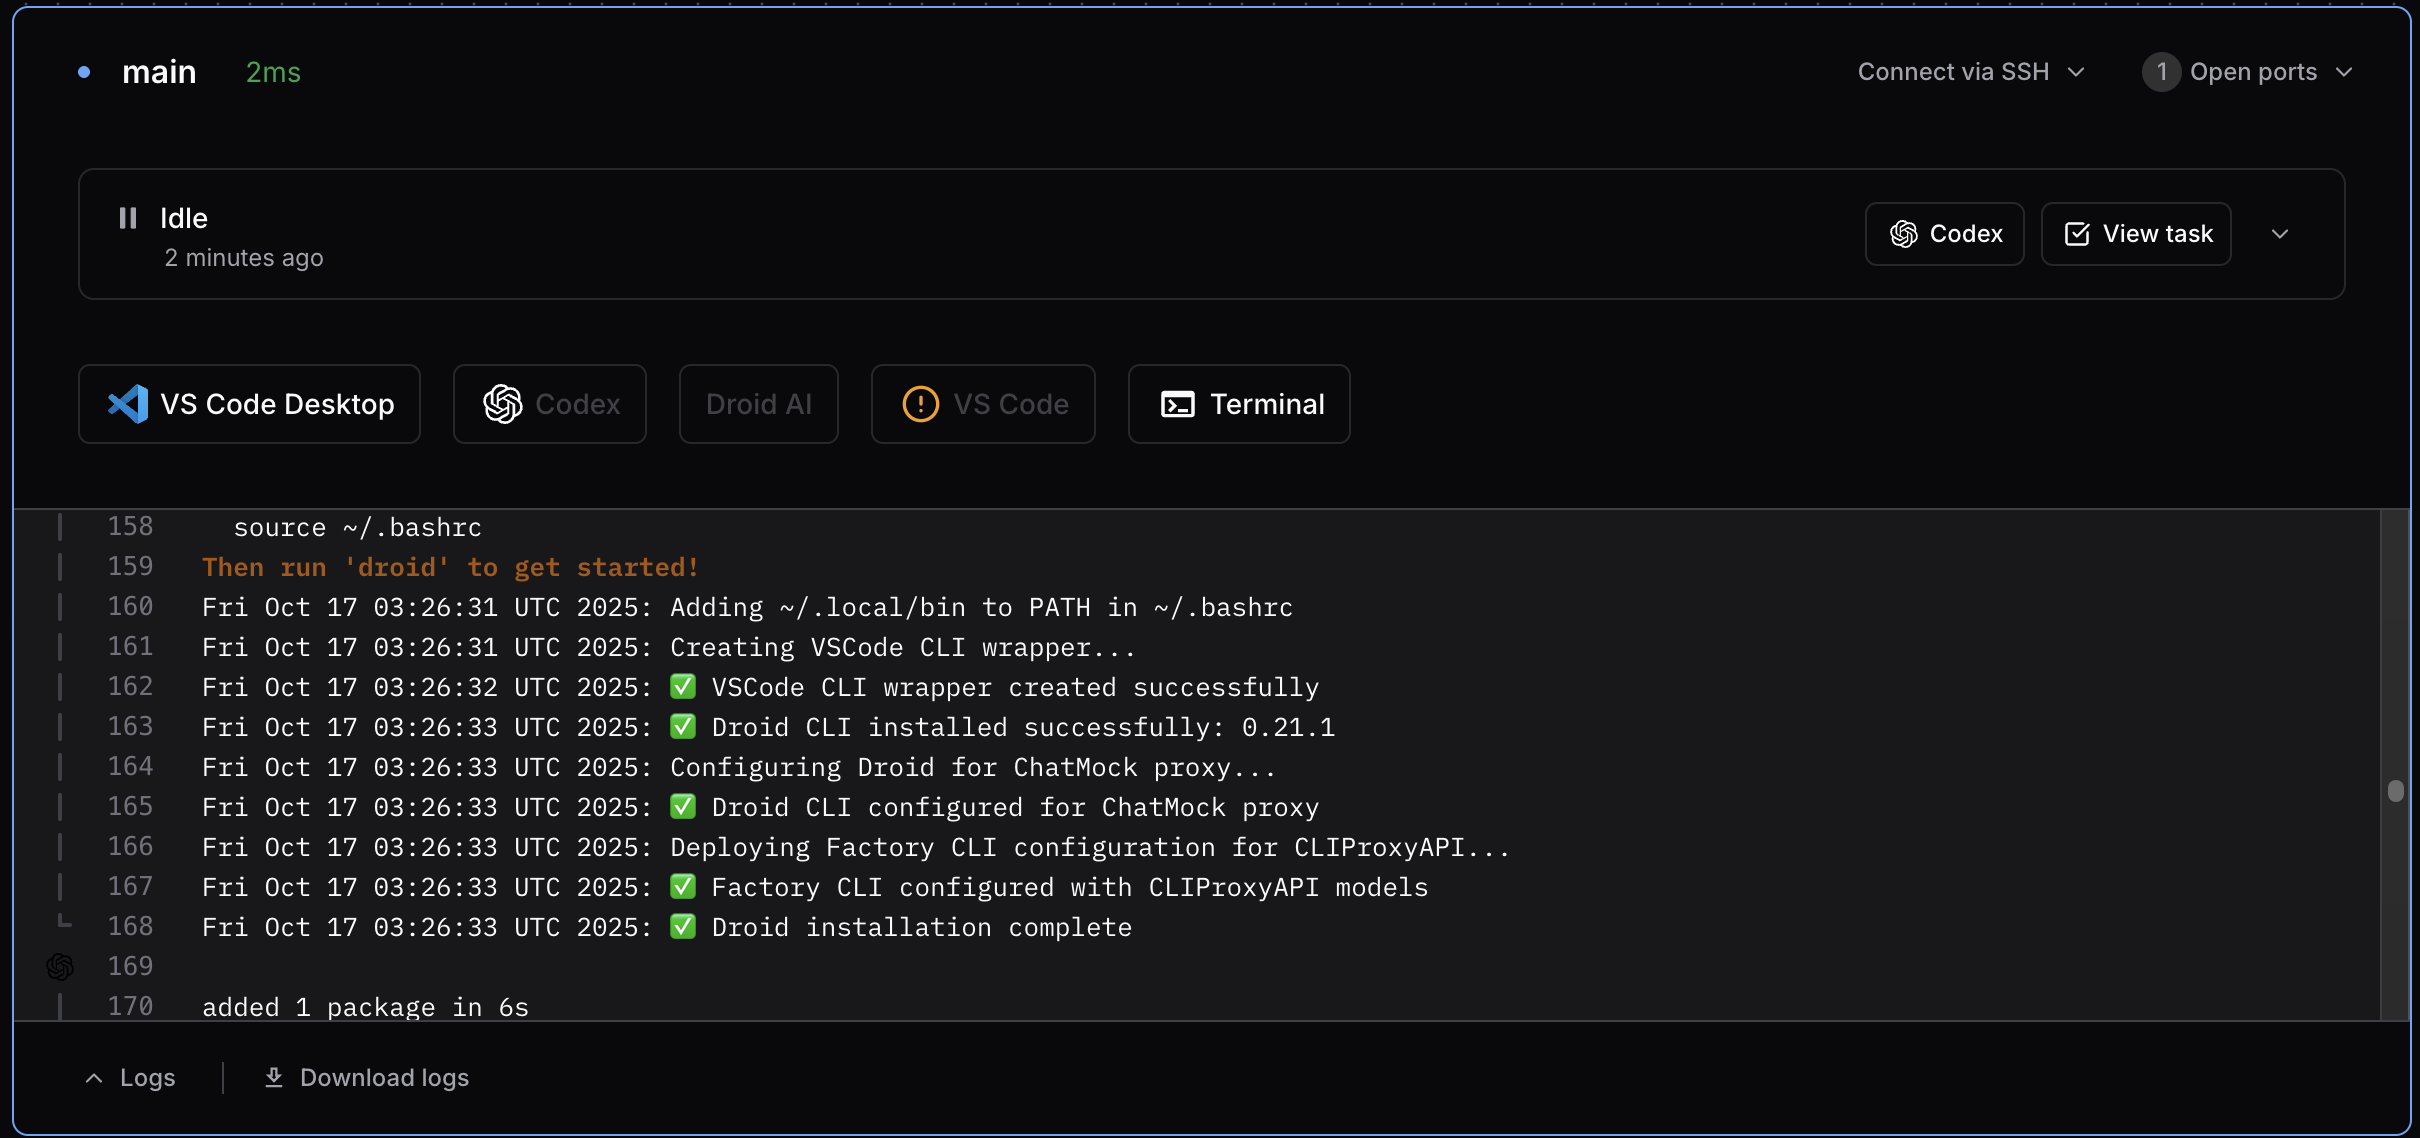Image resolution: width=2420 pixels, height=1138 pixels.
Task: Click 'Droid CLI installed successfully: 0.21.1' line
Action: (x=768, y=727)
